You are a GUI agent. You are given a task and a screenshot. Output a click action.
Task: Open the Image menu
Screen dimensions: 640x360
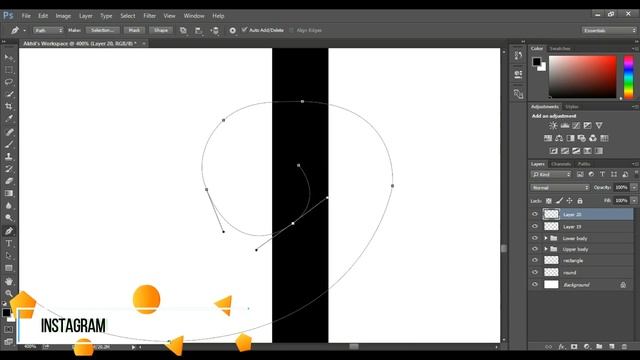pyautogui.click(x=63, y=16)
